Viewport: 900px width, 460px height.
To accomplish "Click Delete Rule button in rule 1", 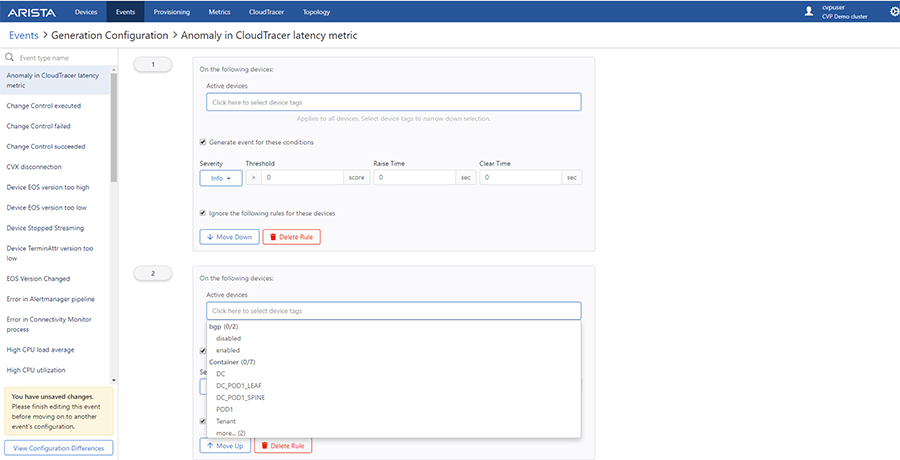I will tap(292, 237).
